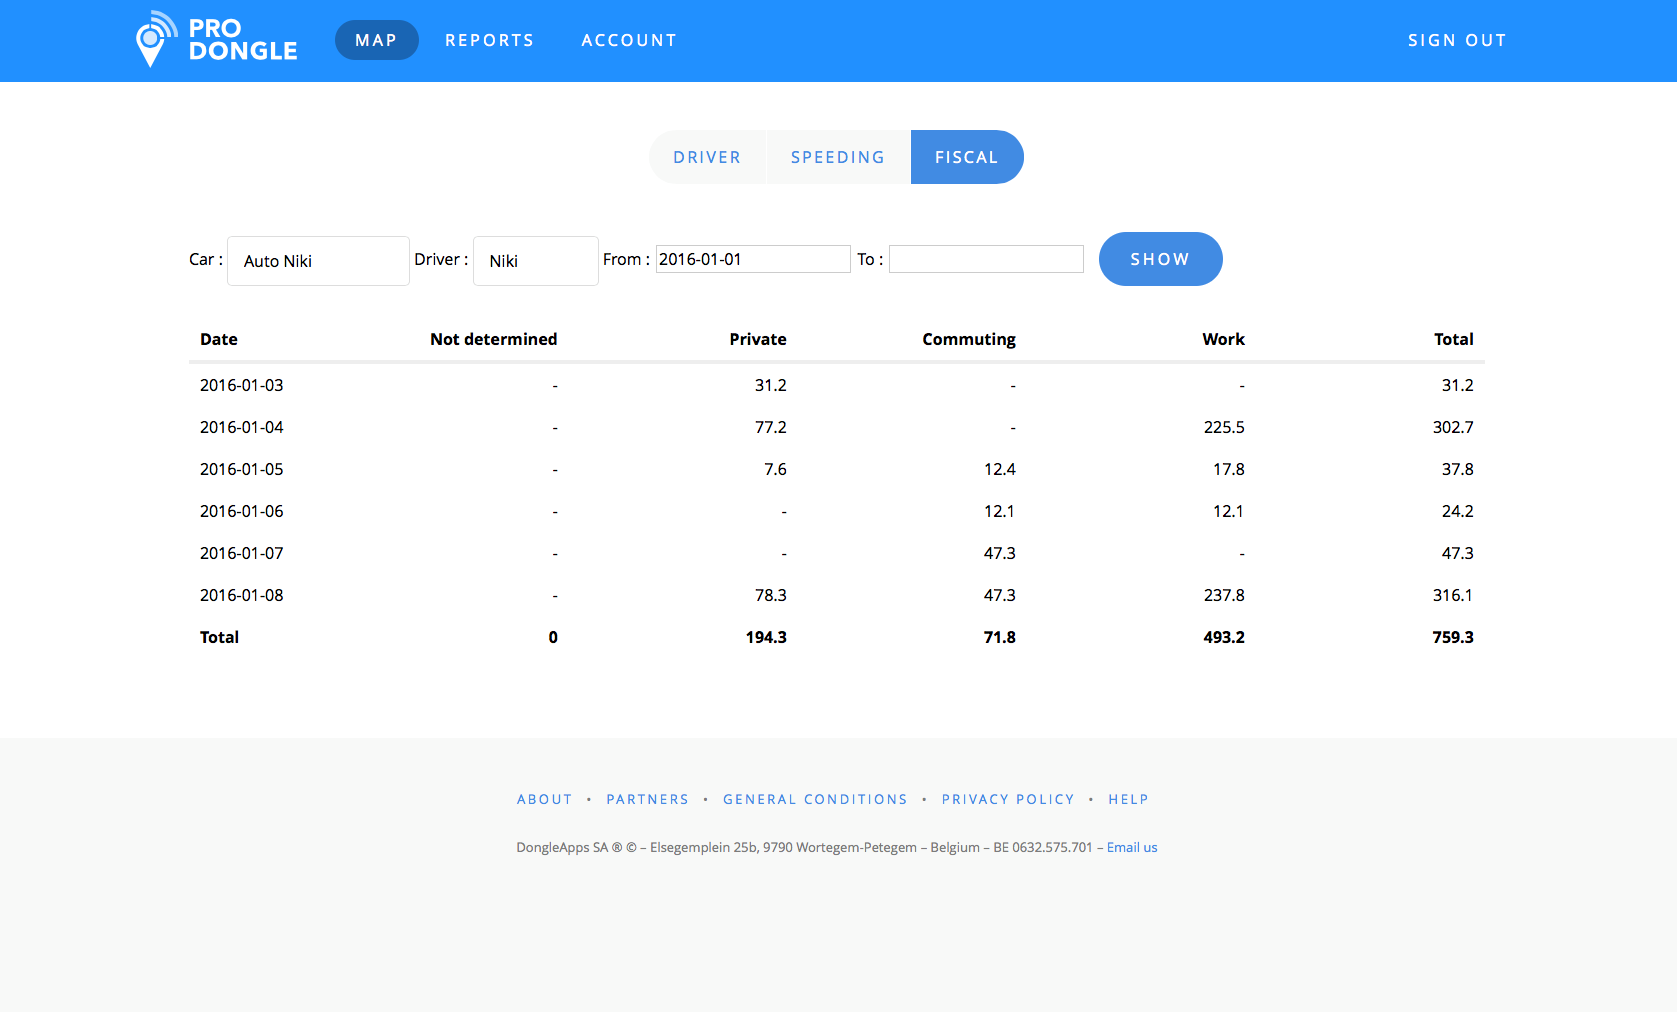1677x1012 pixels.
Task: Click the 2016-01-04 date row
Action: coord(242,427)
